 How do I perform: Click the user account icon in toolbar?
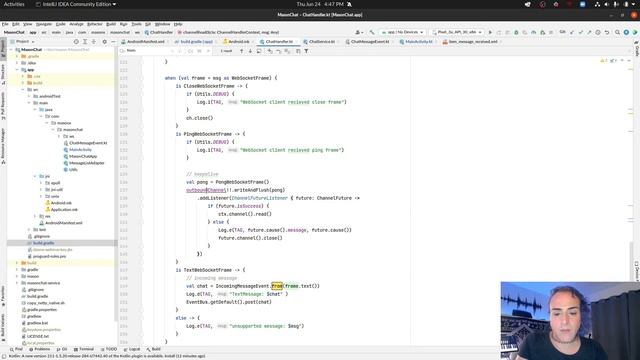point(359,32)
